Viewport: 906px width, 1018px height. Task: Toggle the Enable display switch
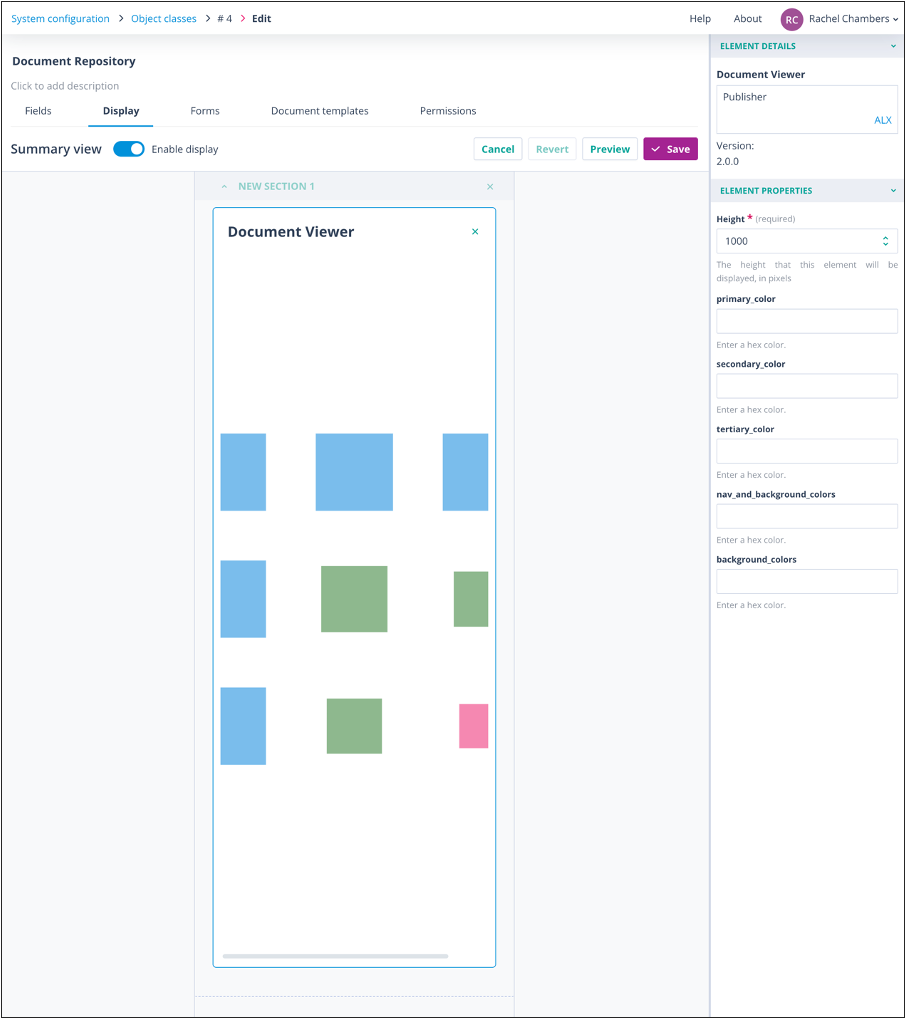[x=129, y=149]
